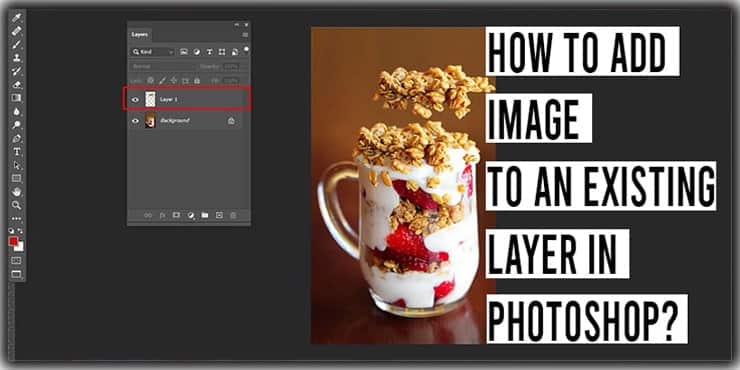Image resolution: width=740 pixels, height=370 pixels.
Task: Filter layers by shape layers
Action: click(222, 52)
